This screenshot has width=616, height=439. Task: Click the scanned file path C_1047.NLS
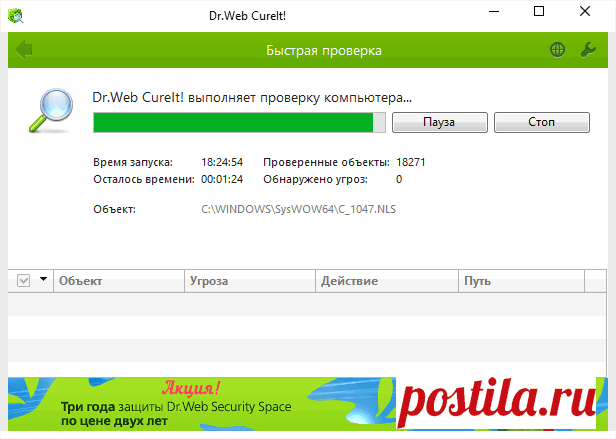click(x=298, y=209)
